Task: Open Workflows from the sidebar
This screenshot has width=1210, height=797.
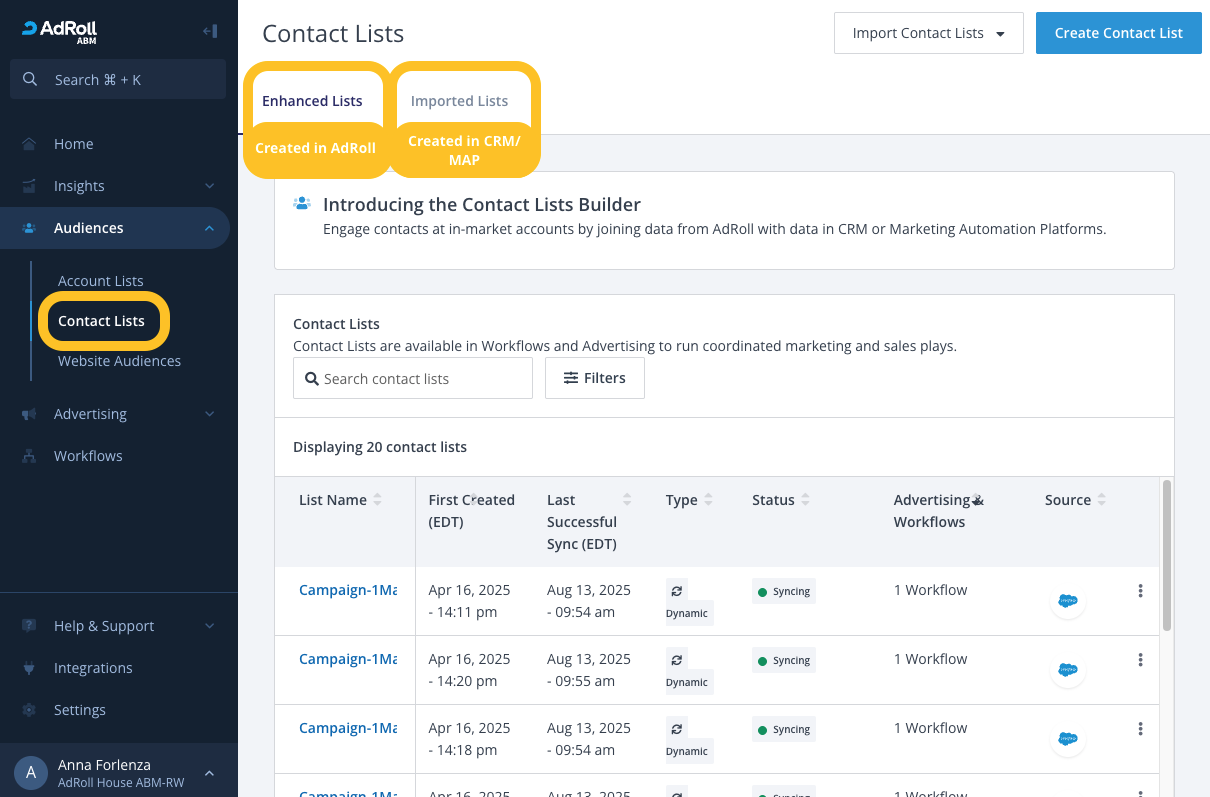Action: tap(88, 456)
